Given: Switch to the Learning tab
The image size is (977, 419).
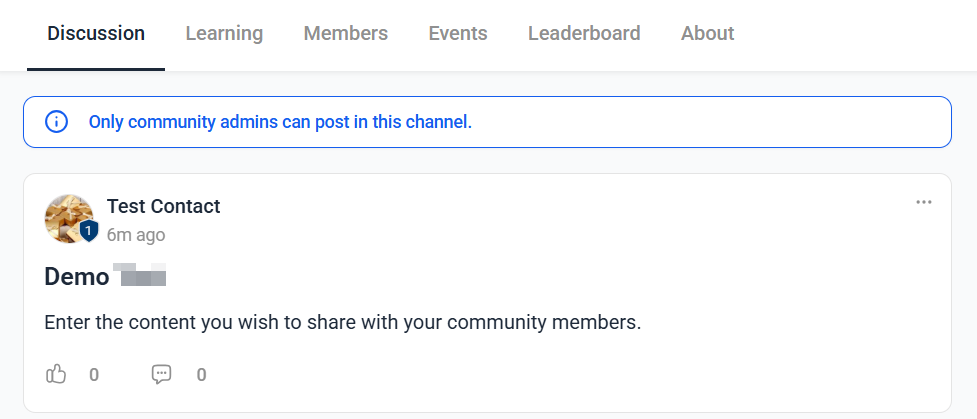Looking at the screenshot, I should 224,33.
